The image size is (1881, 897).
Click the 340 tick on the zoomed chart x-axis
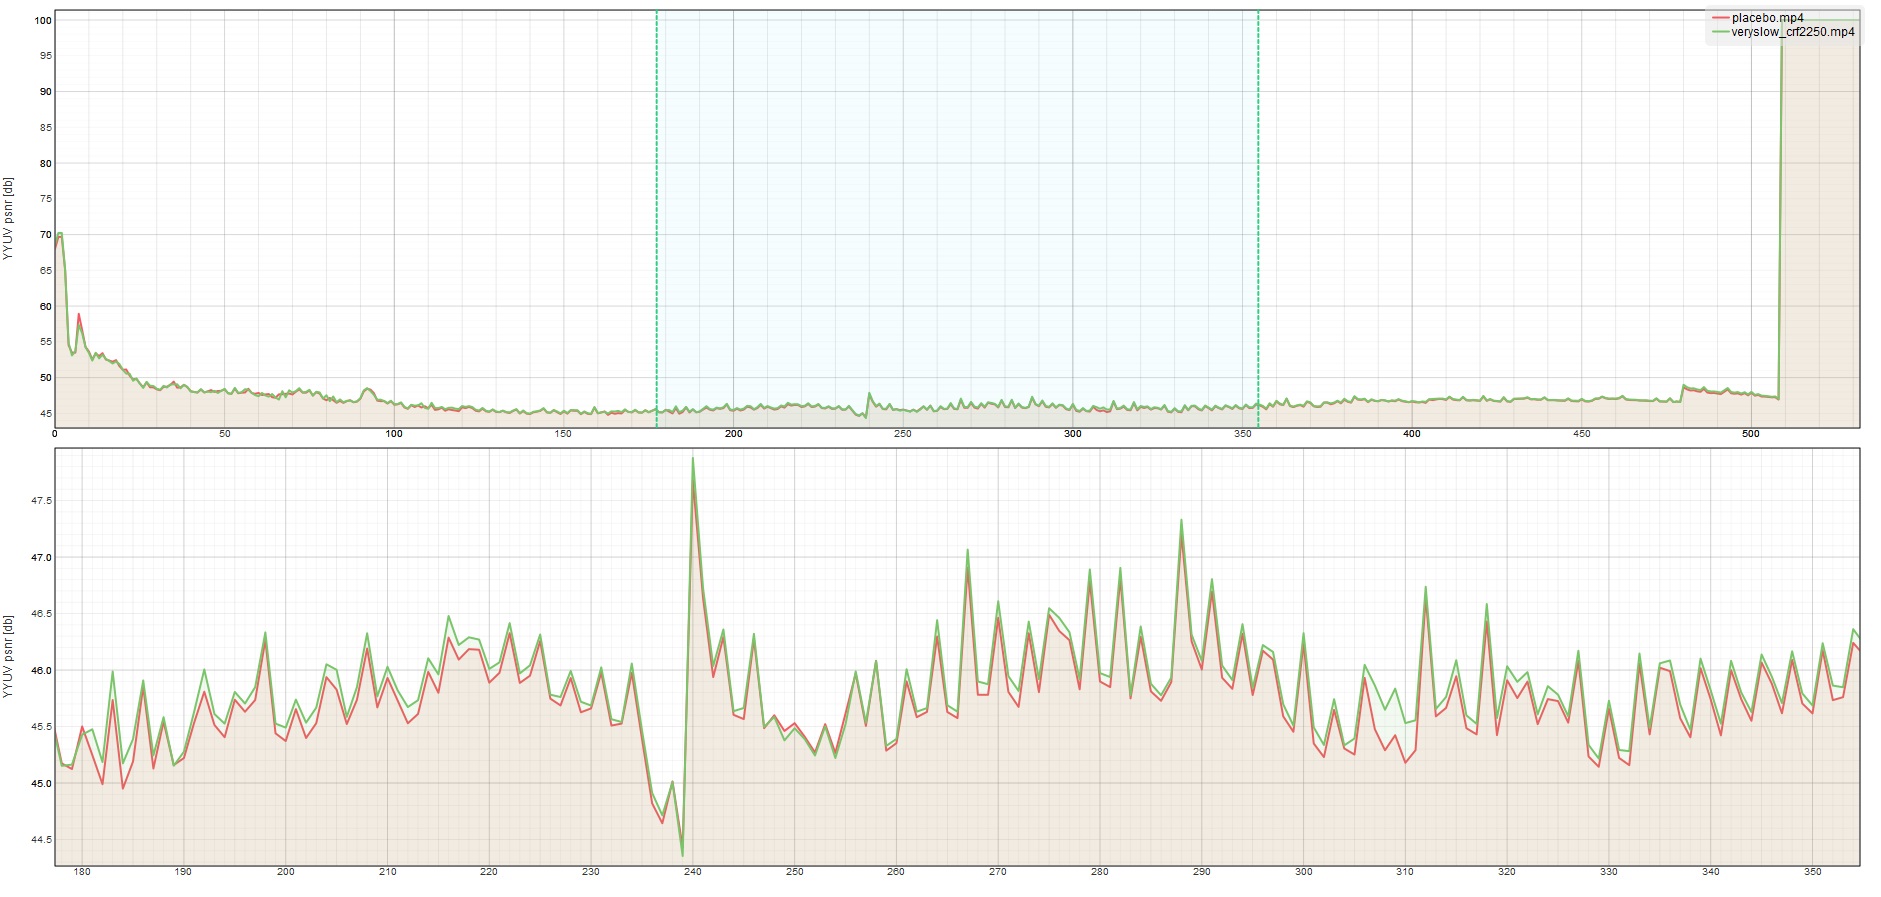[x=1711, y=872]
